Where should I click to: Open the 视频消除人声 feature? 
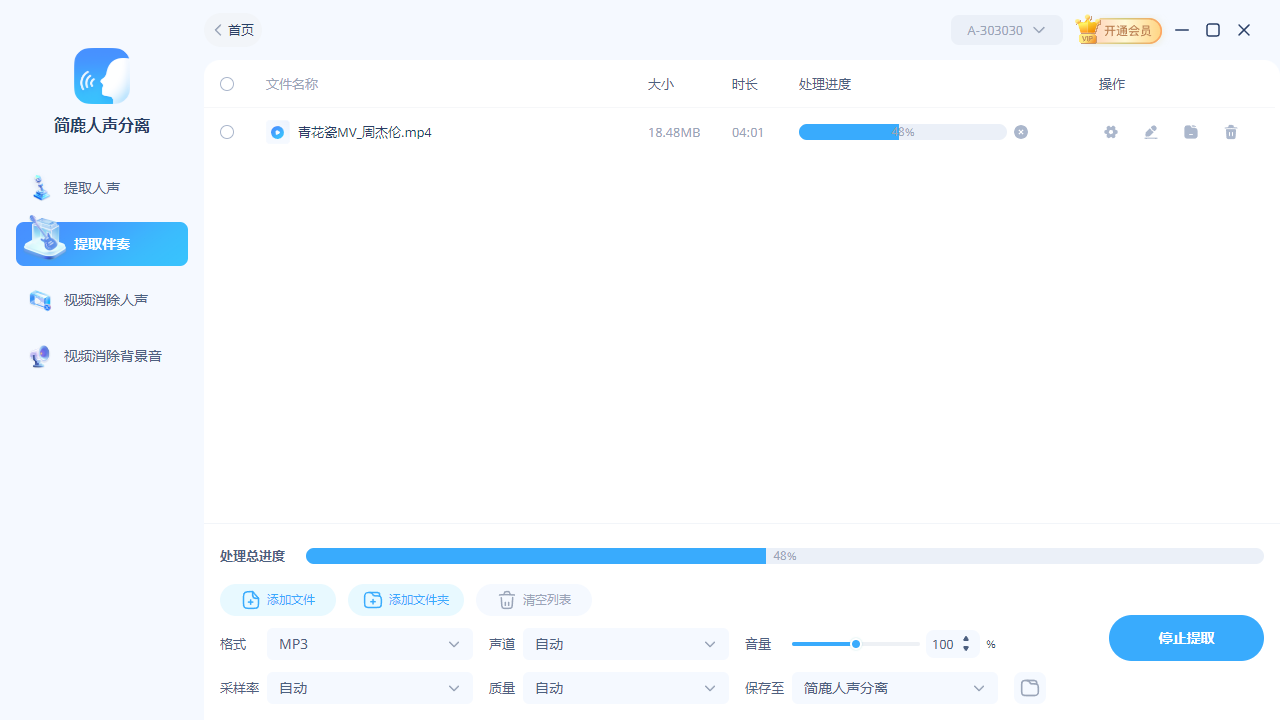(x=101, y=299)
